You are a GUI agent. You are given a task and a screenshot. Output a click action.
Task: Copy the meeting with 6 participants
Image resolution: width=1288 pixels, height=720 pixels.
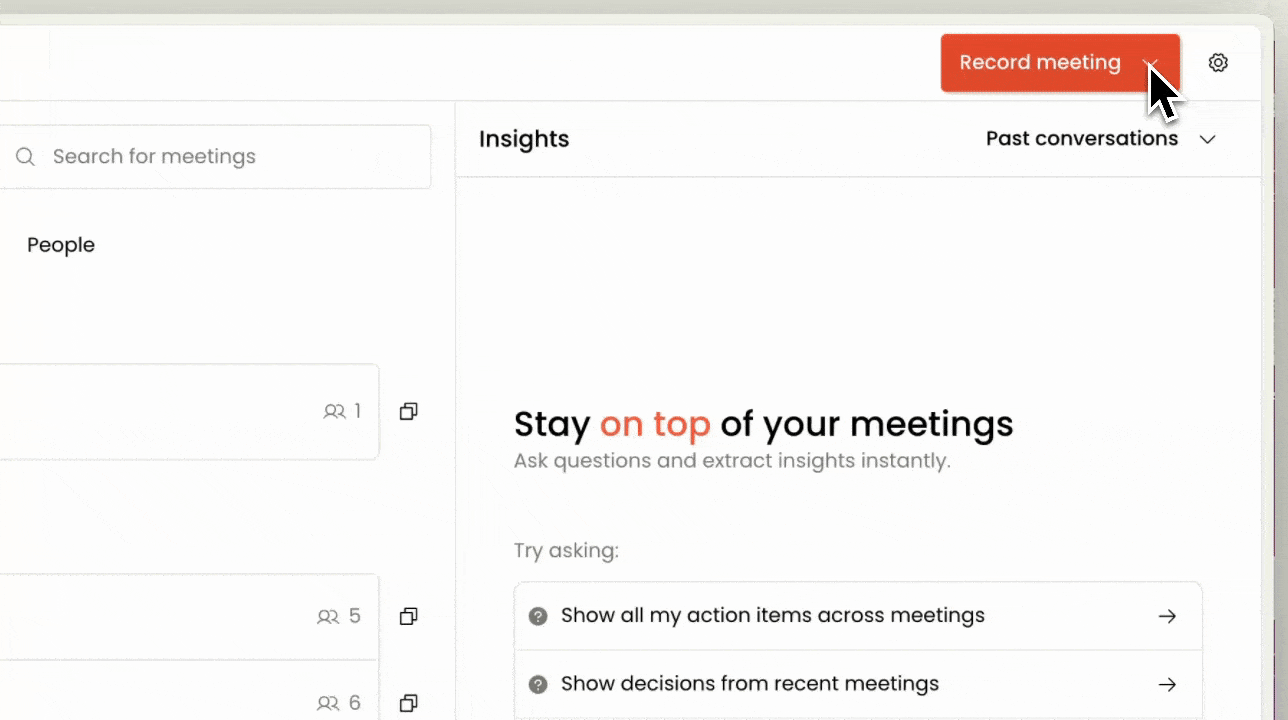(x=408, y=703)
